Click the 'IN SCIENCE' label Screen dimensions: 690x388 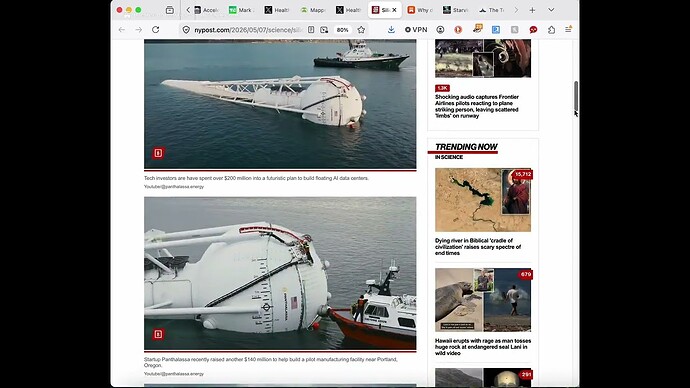[x=449, y=157]
